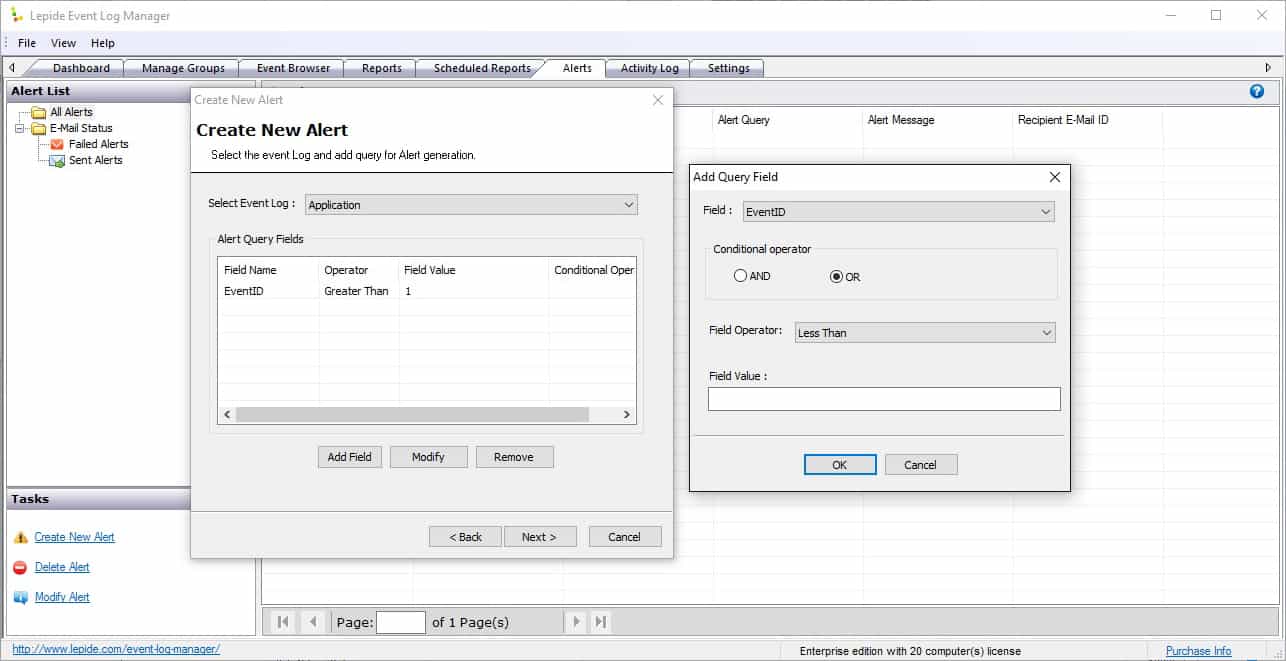The image size is (1286, 661).
Task: Switch to the Reports tab
Action: 381,68
